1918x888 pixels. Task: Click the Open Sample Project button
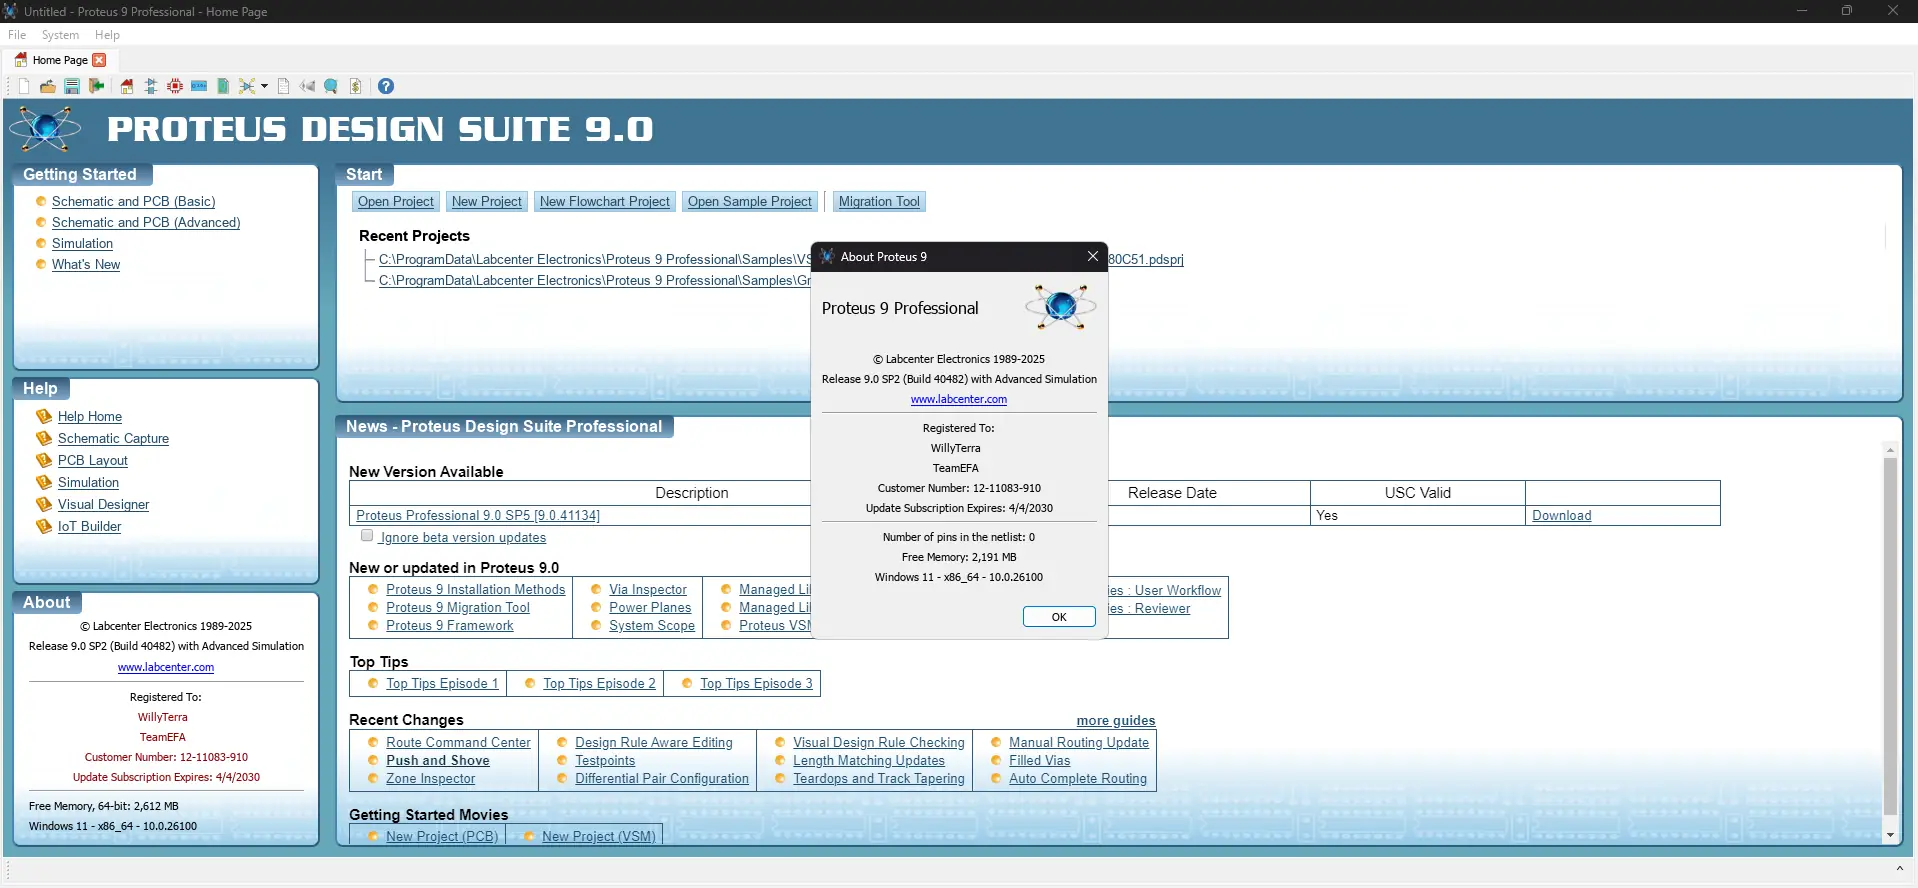(x=750, y=202)
